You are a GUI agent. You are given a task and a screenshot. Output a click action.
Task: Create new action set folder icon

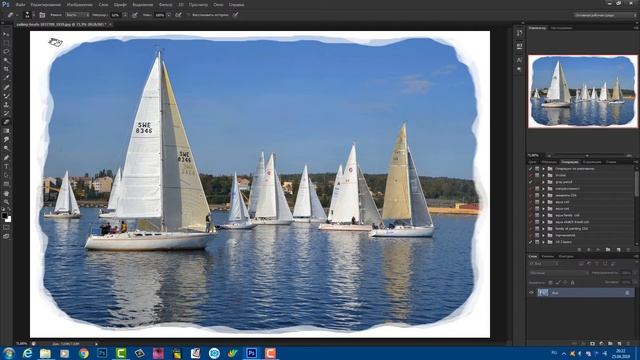click(x=608, y=249)
